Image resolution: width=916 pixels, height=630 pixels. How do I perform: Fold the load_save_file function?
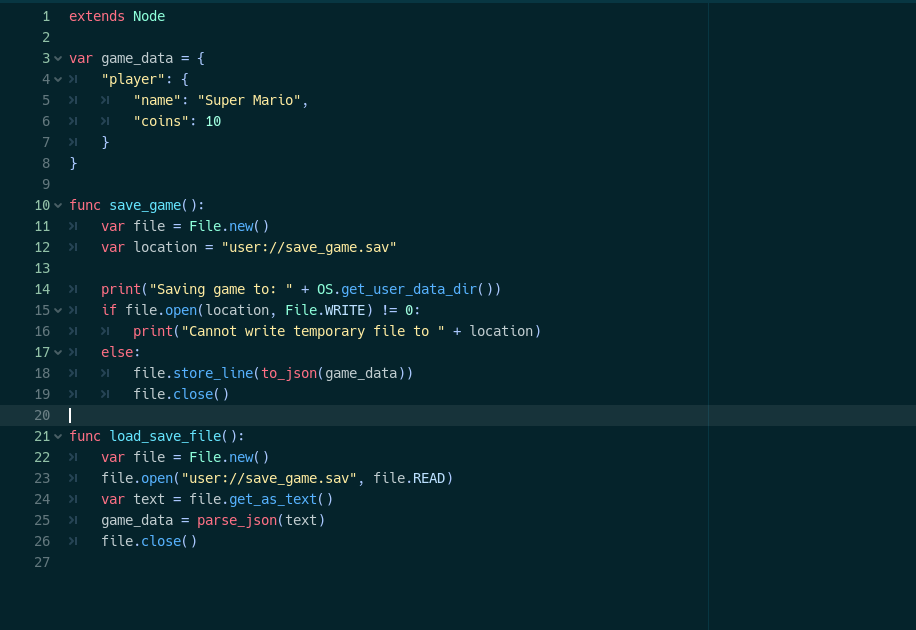click(x=58, y=436)
